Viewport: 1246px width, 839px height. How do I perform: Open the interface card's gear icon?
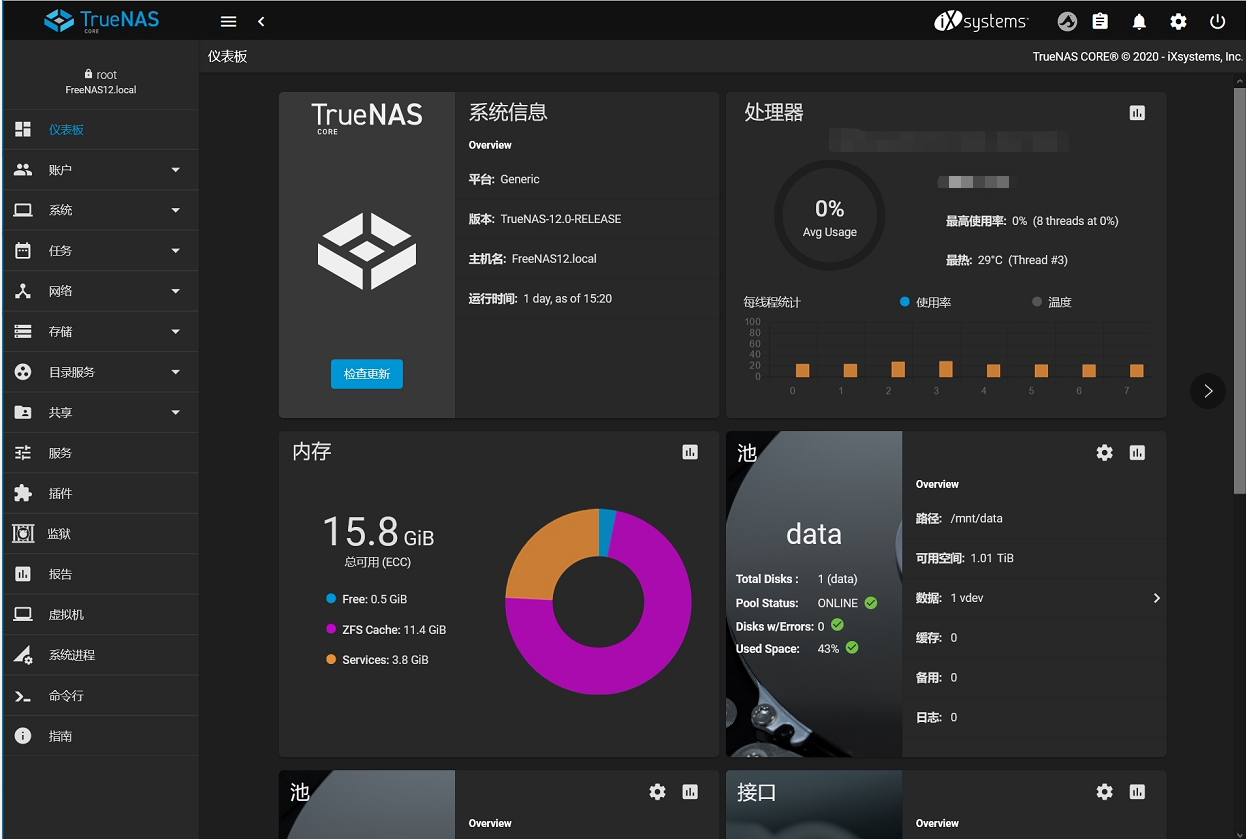pos(1104,791)
